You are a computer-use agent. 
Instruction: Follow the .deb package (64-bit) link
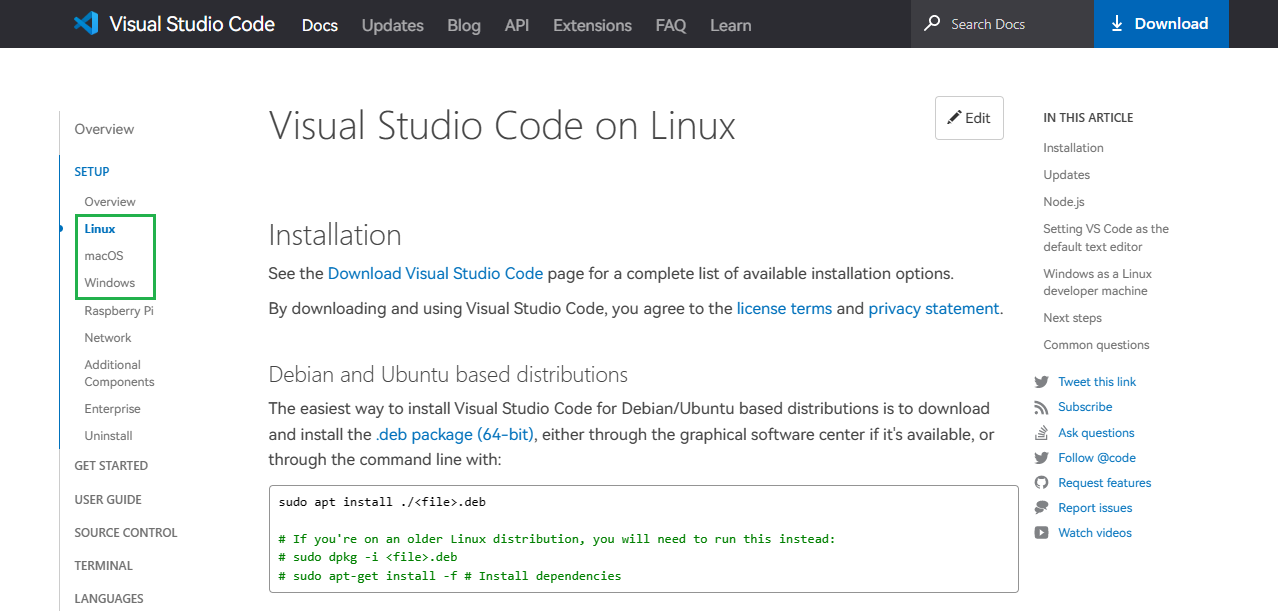click(x=455, y=435)
